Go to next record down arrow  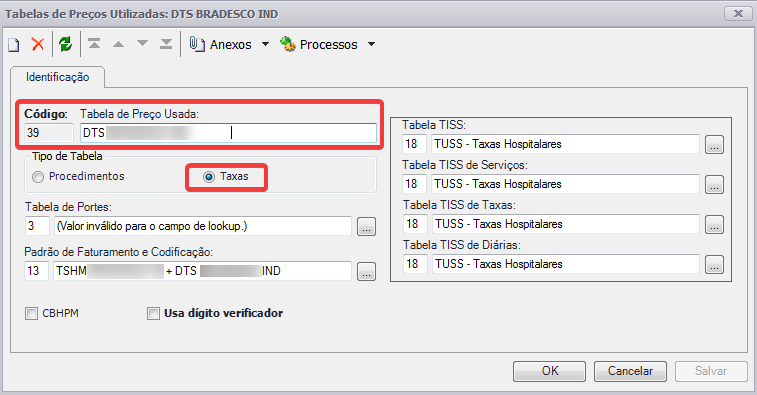[x=142, y=44]
